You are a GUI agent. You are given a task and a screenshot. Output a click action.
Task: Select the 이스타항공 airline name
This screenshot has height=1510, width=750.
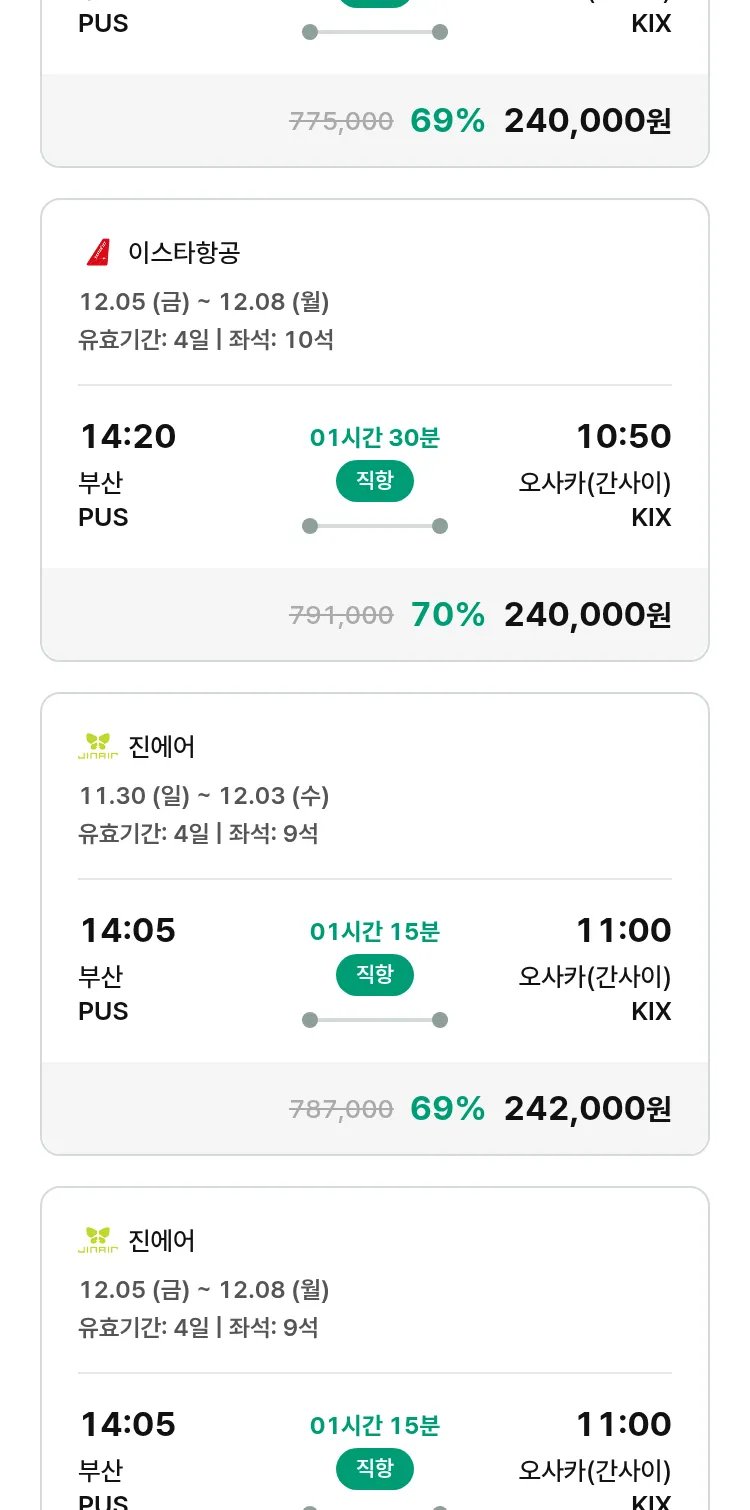coord(184,252)
